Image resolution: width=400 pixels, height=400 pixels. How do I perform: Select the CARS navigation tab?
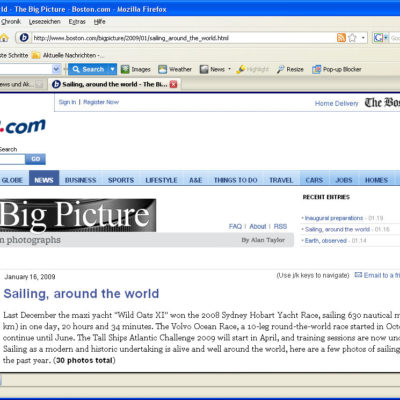tap(314, 180)
